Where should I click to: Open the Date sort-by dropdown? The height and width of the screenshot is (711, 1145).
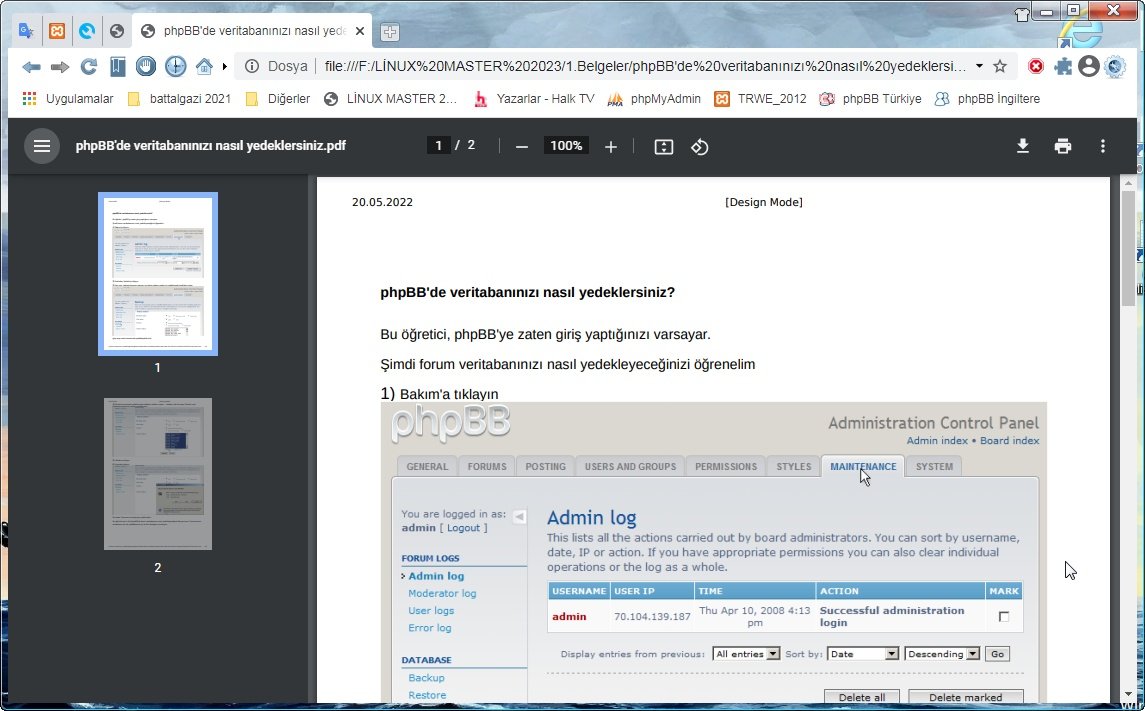(863, 654)
